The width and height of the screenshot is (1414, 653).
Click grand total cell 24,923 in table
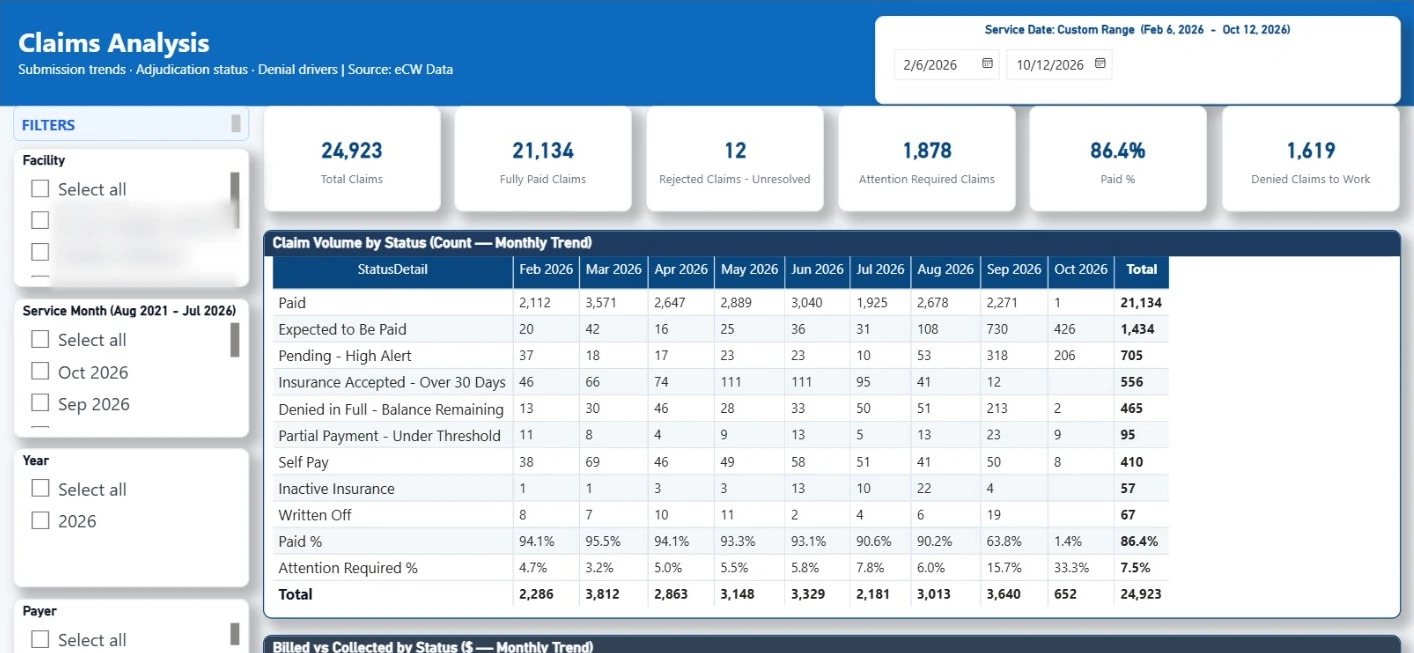[1142, 594]
